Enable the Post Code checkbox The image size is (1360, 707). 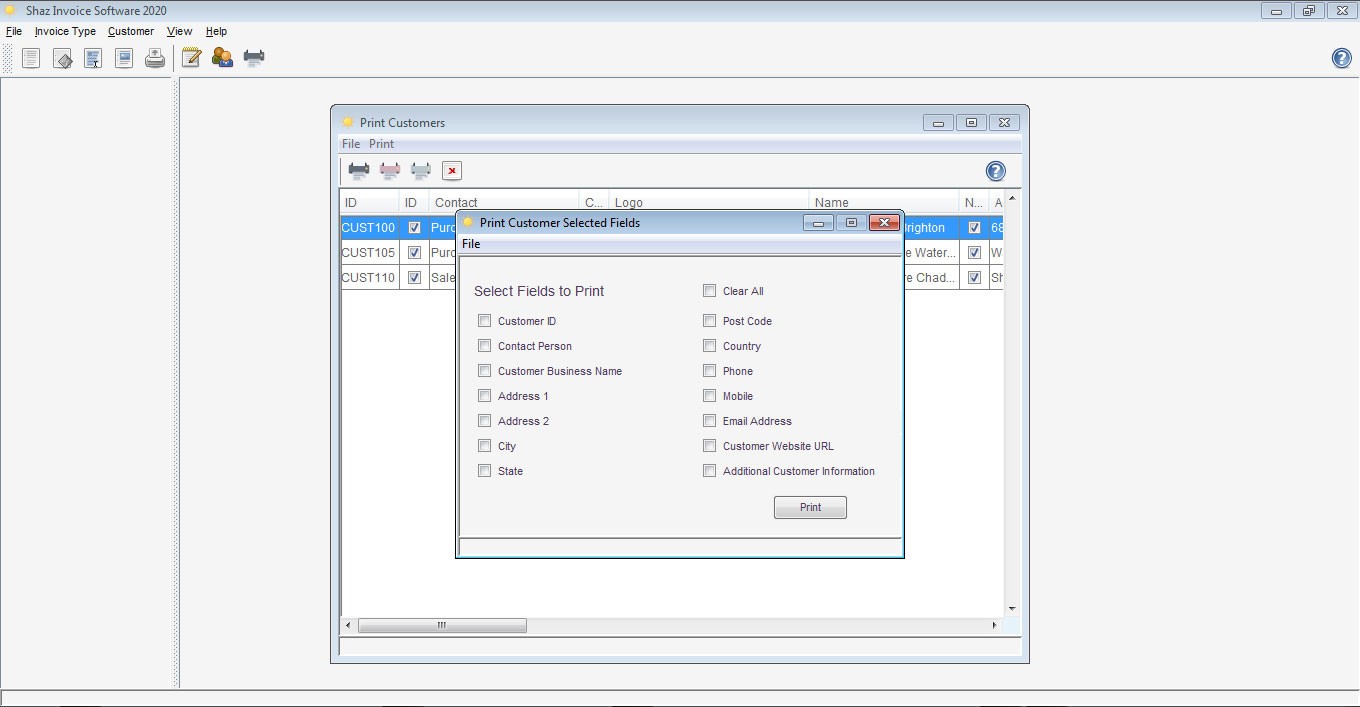(710, 321)
